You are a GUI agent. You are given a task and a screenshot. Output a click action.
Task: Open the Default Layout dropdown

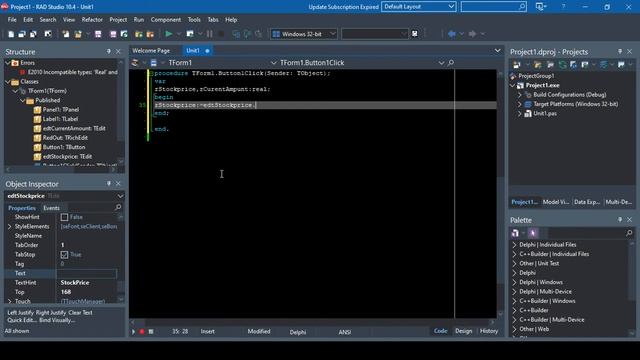point(451,7)
